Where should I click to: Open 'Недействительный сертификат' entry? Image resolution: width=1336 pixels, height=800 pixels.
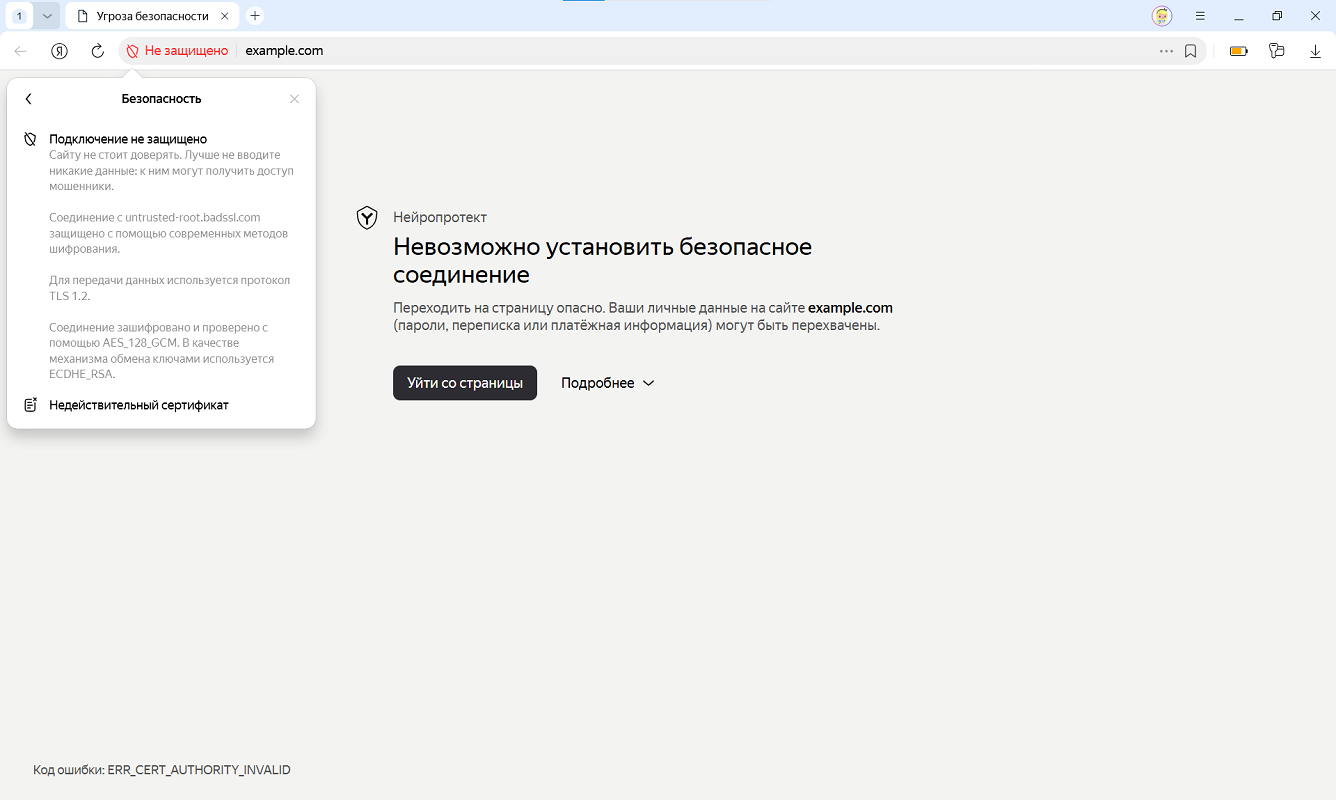(139, 405)
